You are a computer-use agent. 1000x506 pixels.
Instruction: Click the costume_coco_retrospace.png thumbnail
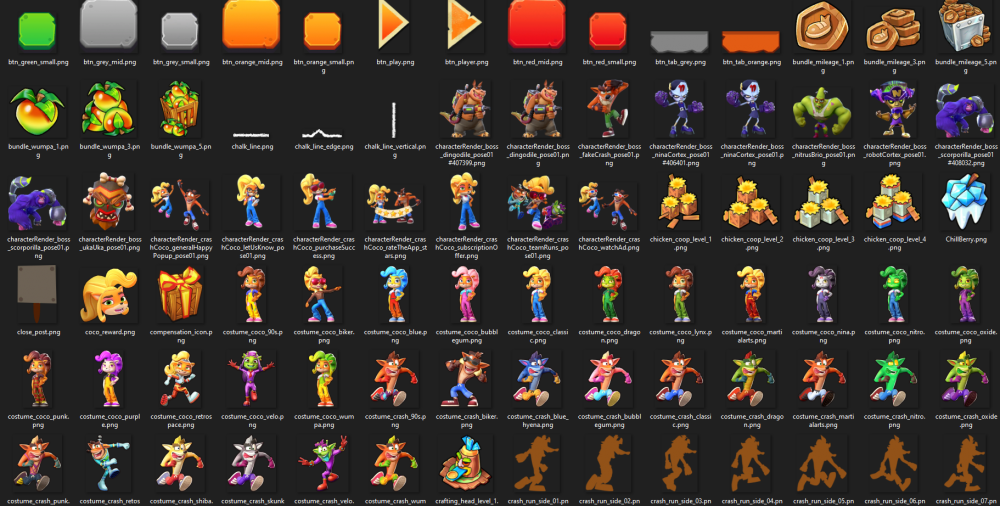click(x=180, y=378)
